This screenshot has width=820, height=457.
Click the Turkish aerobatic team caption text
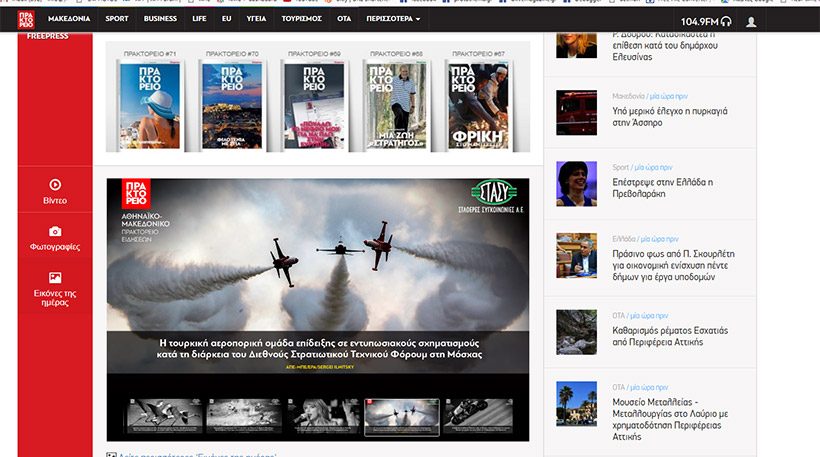(319, 349)
